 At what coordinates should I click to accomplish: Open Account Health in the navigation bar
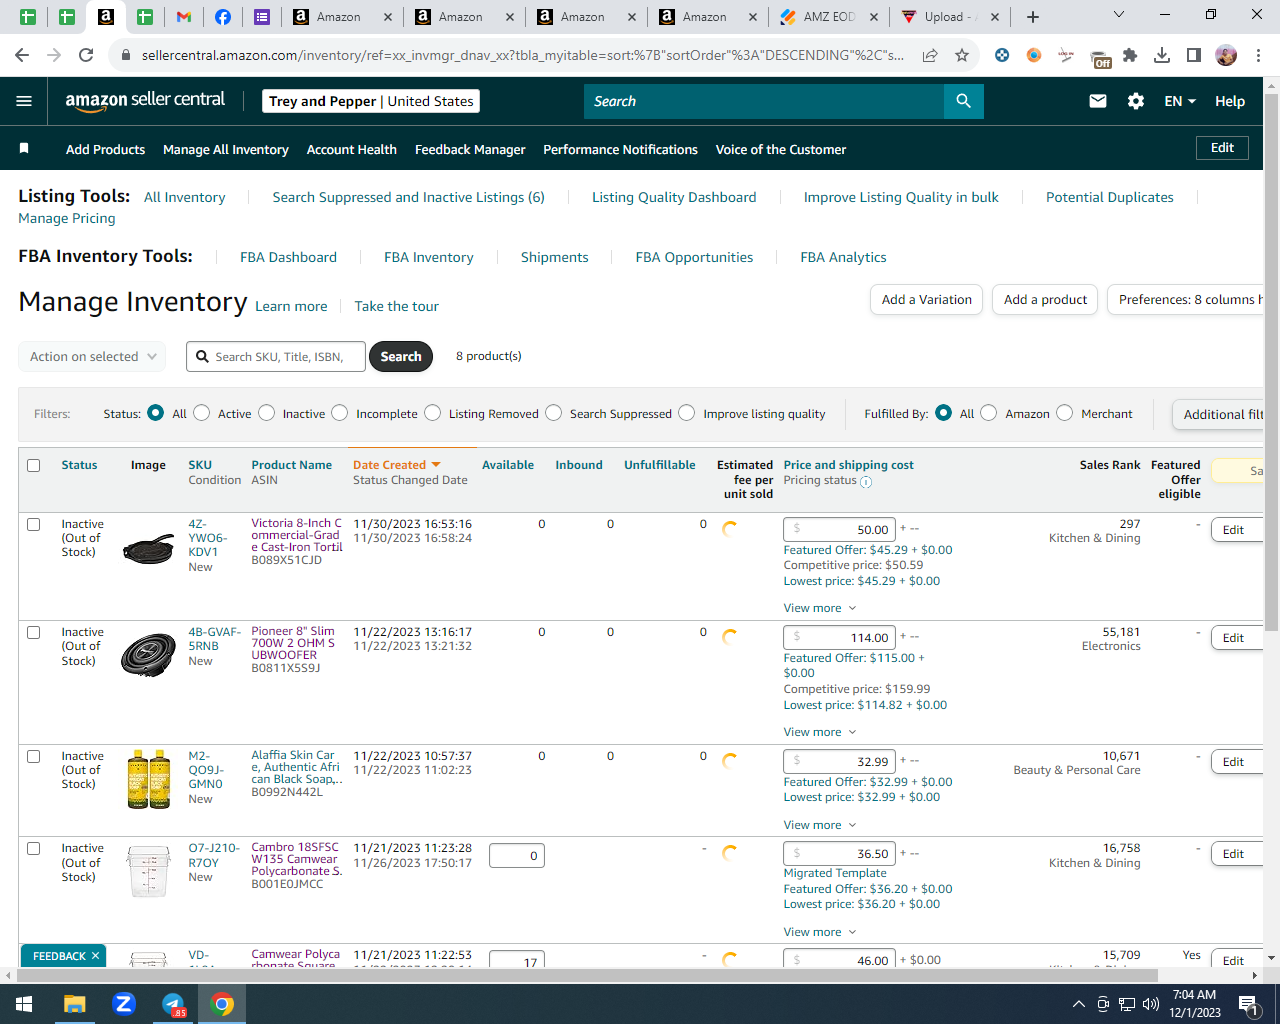(x=352, y=149)
